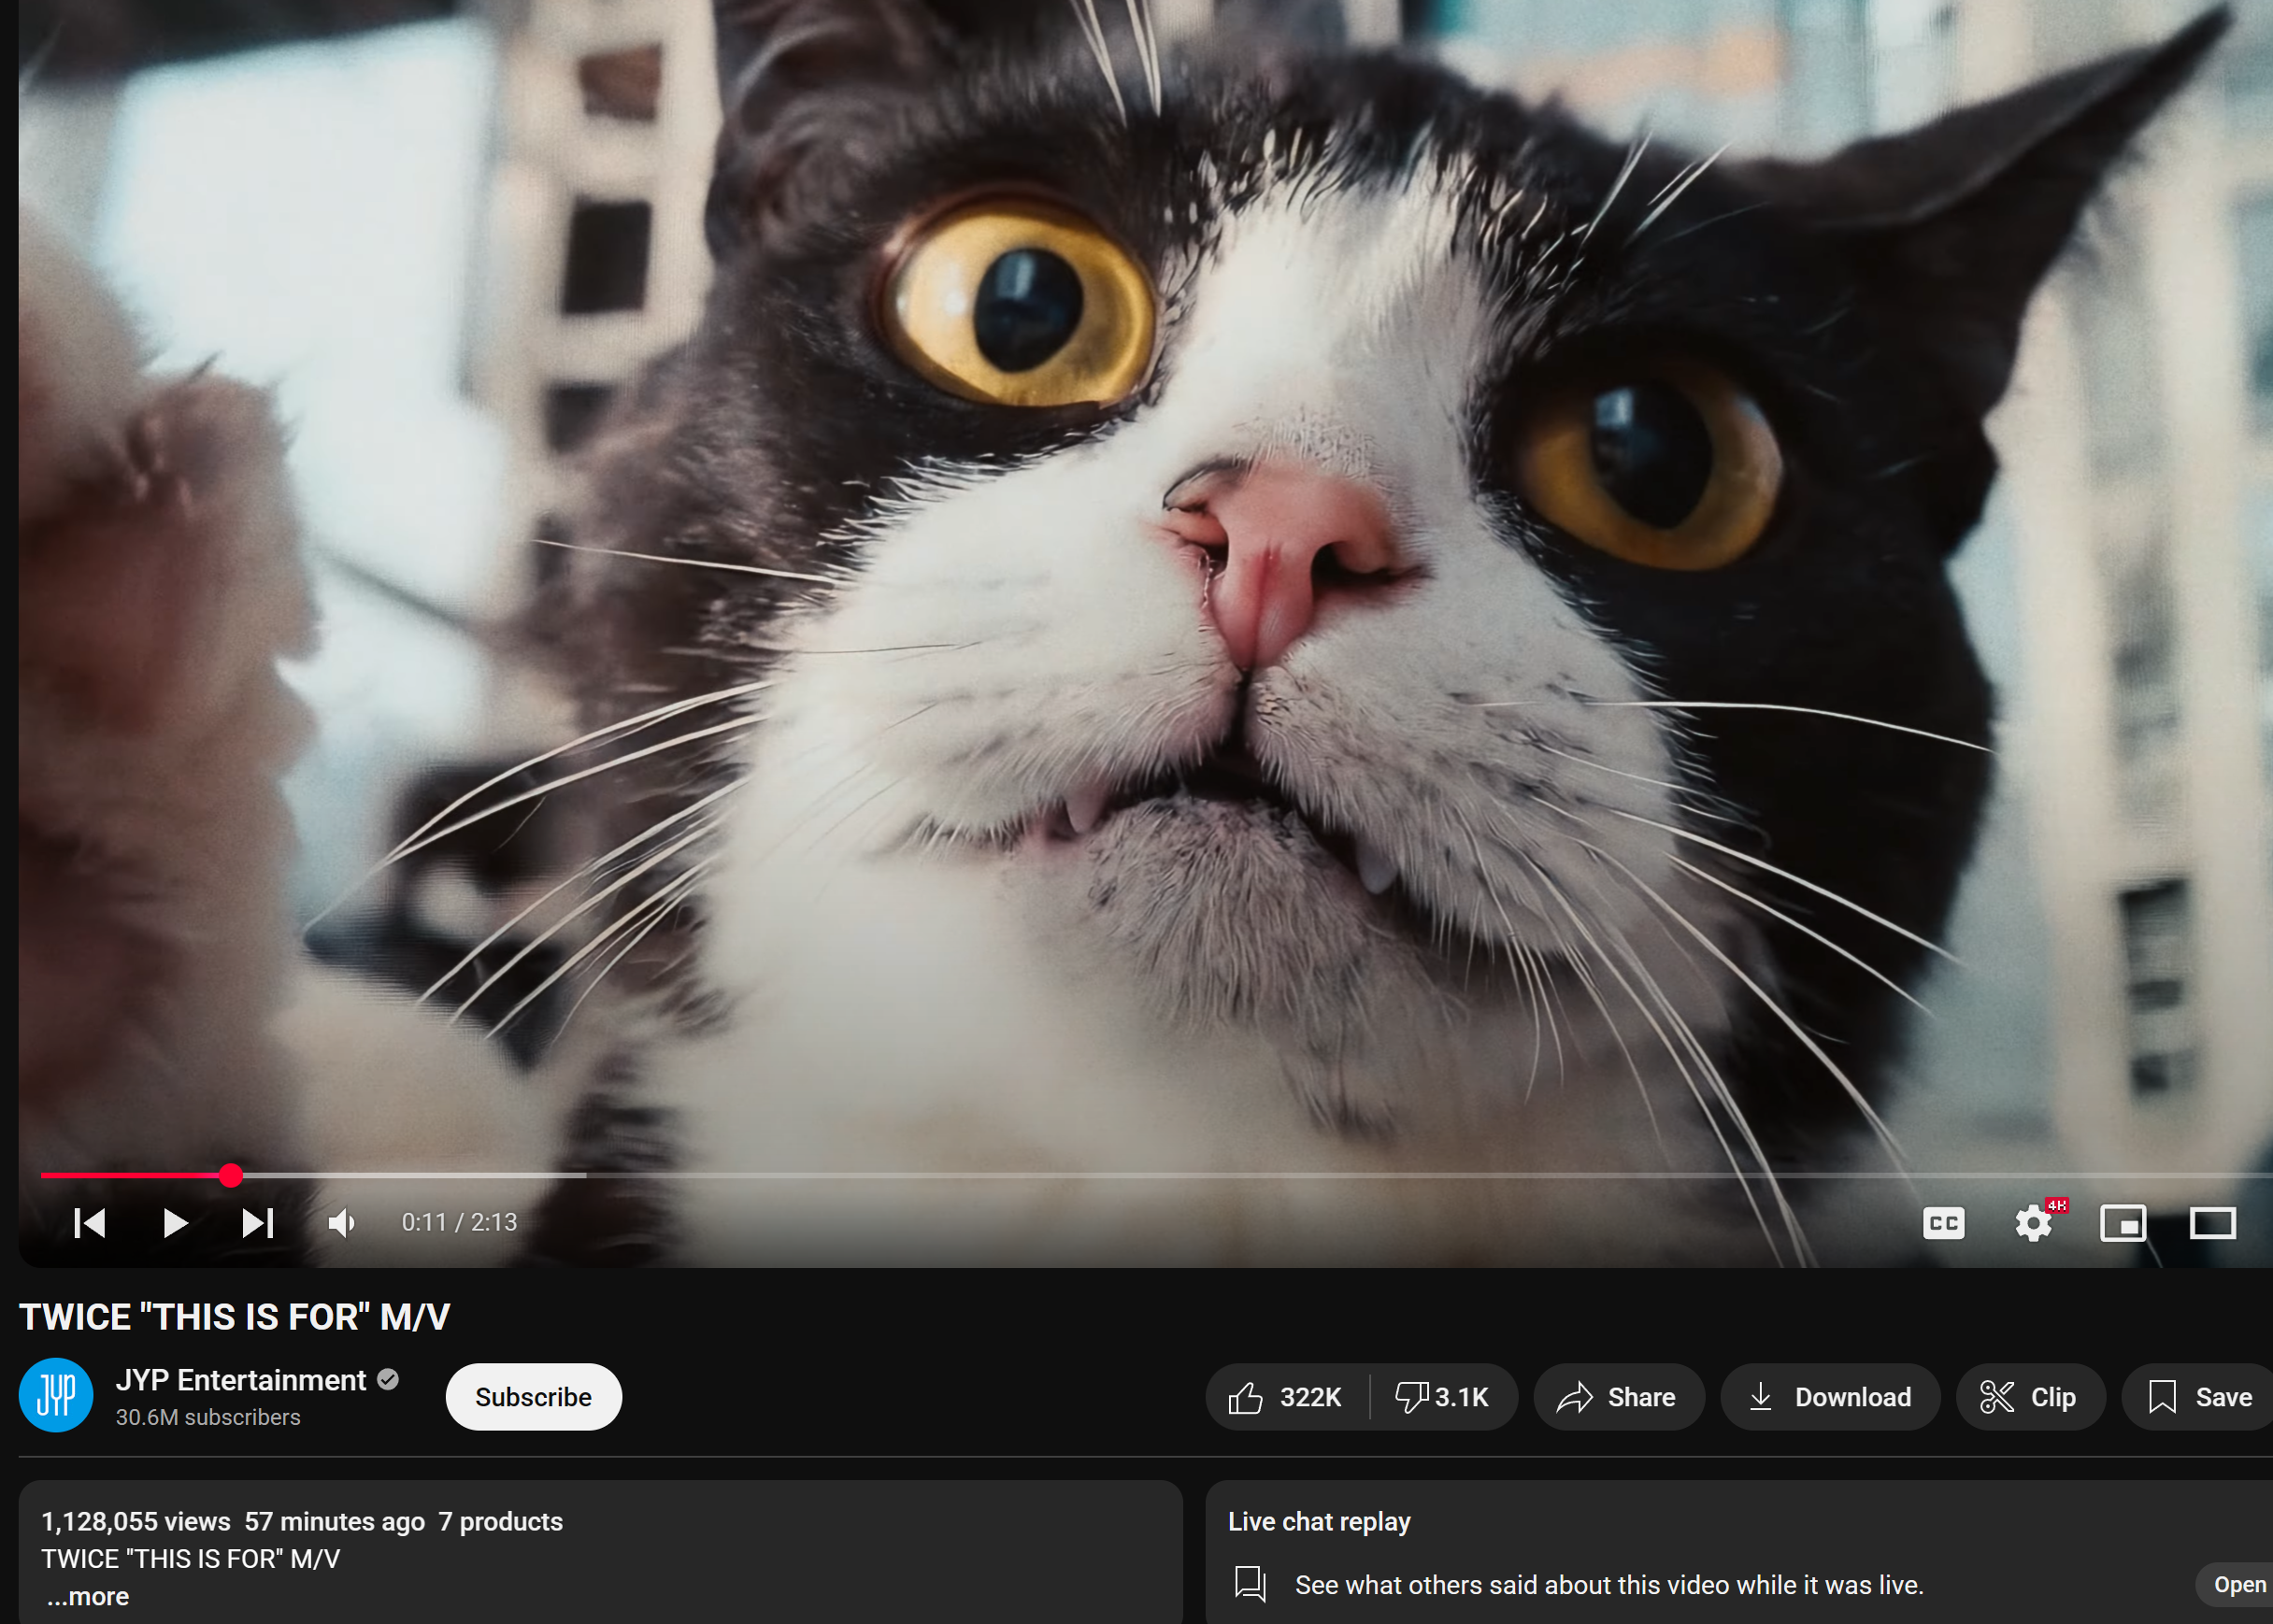This screenshot has width=2273, height=1624.
Task: Download the video
Action: tap(1830, 1397)
